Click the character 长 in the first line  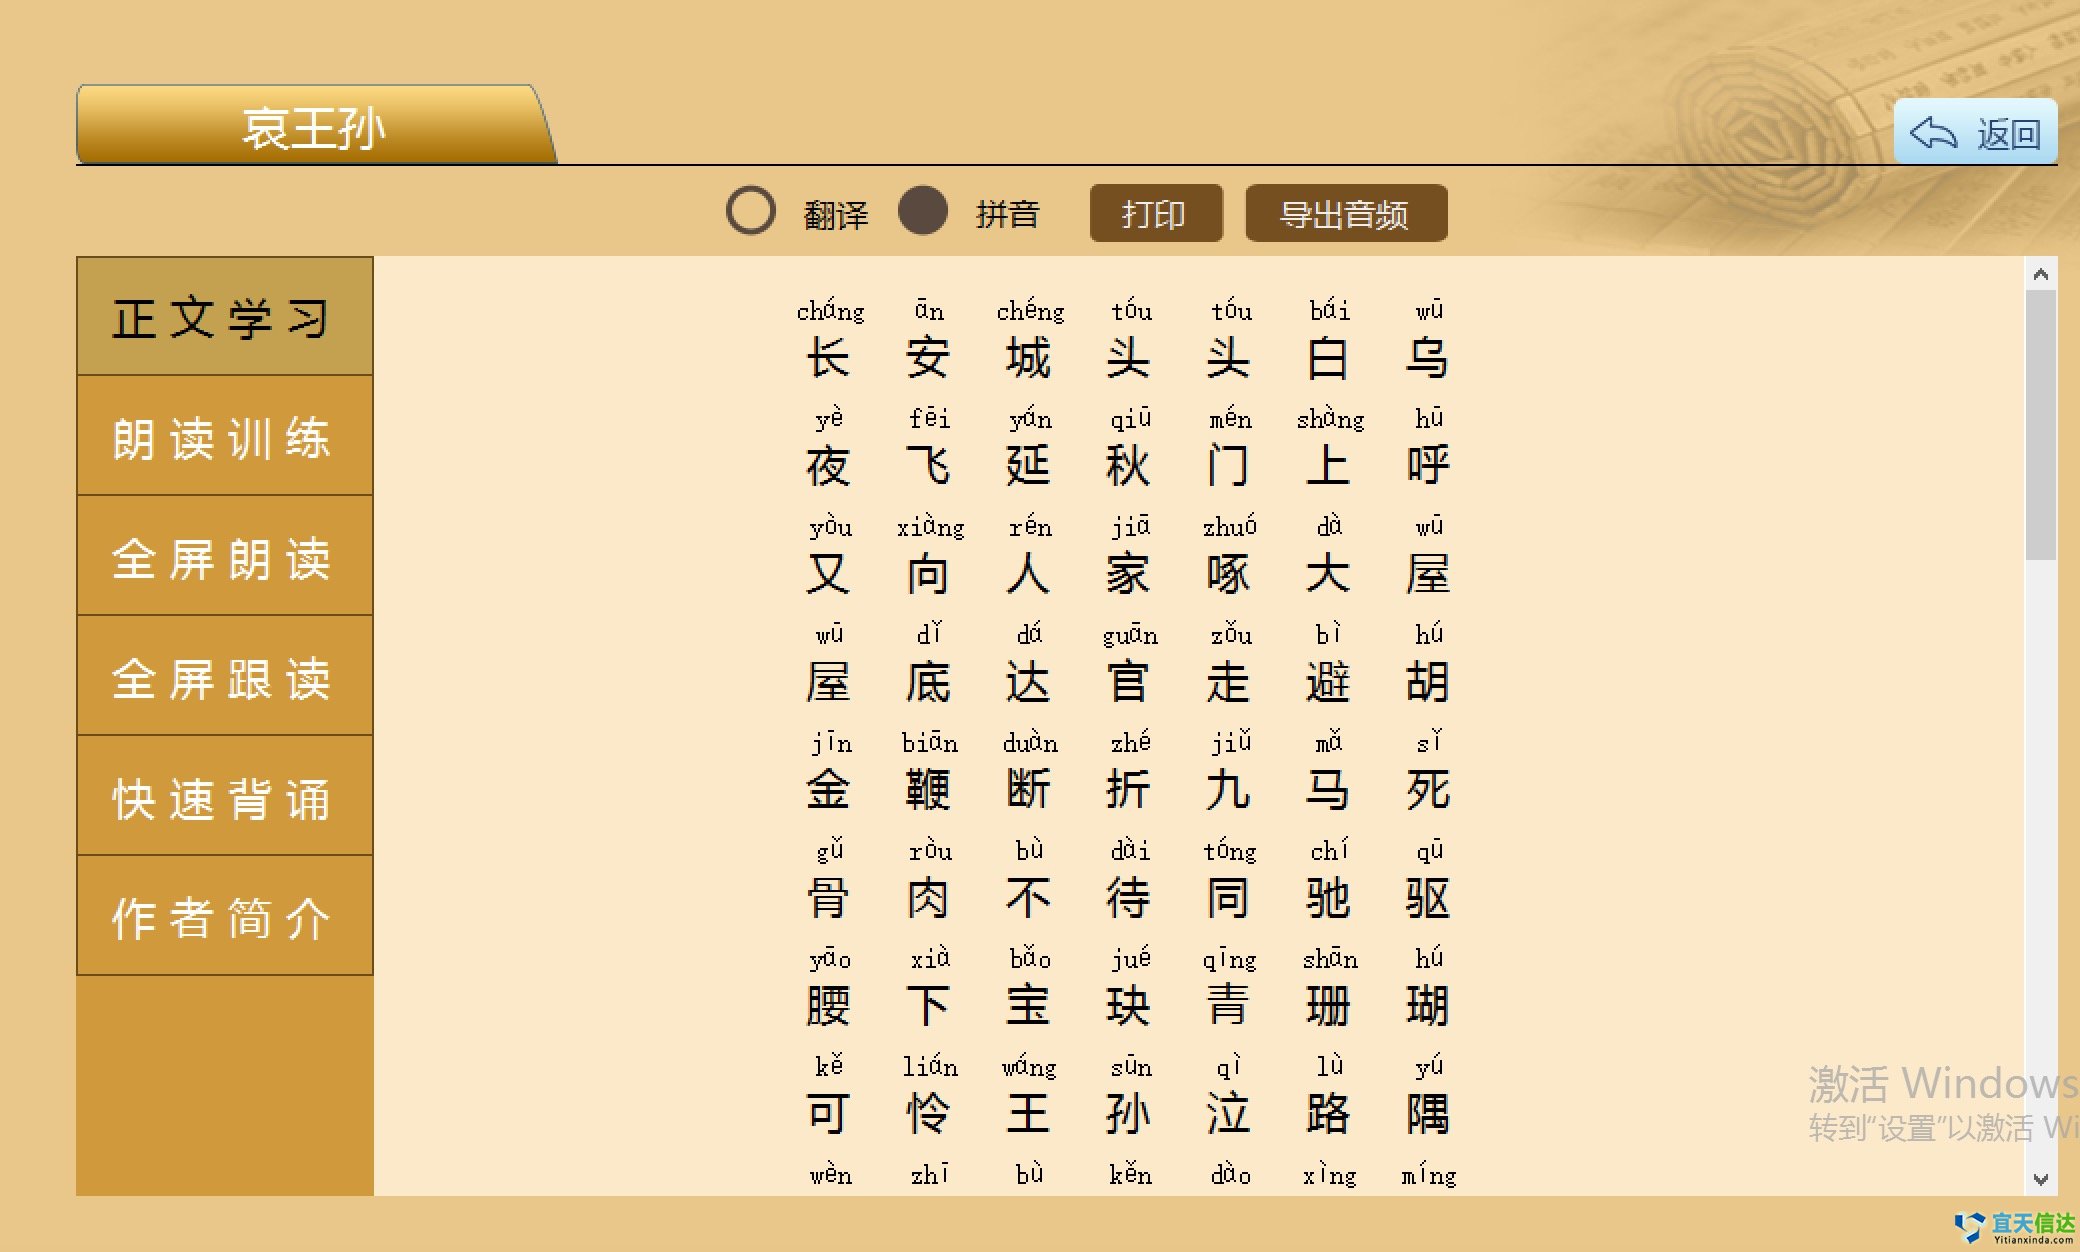coord(828,358)
